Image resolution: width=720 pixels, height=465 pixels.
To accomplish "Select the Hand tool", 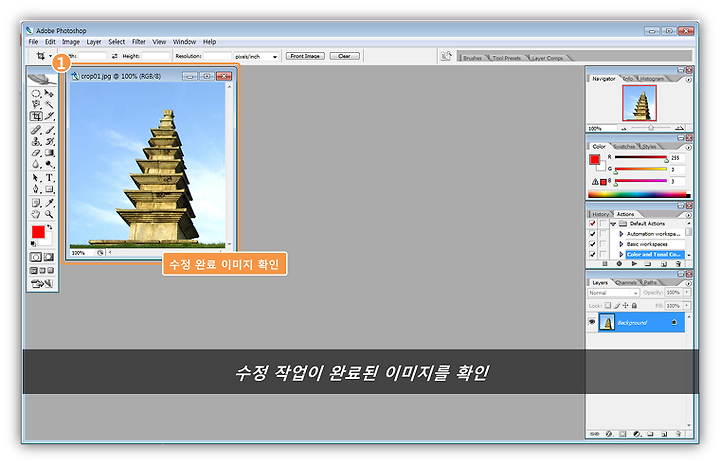I will 36,214.
